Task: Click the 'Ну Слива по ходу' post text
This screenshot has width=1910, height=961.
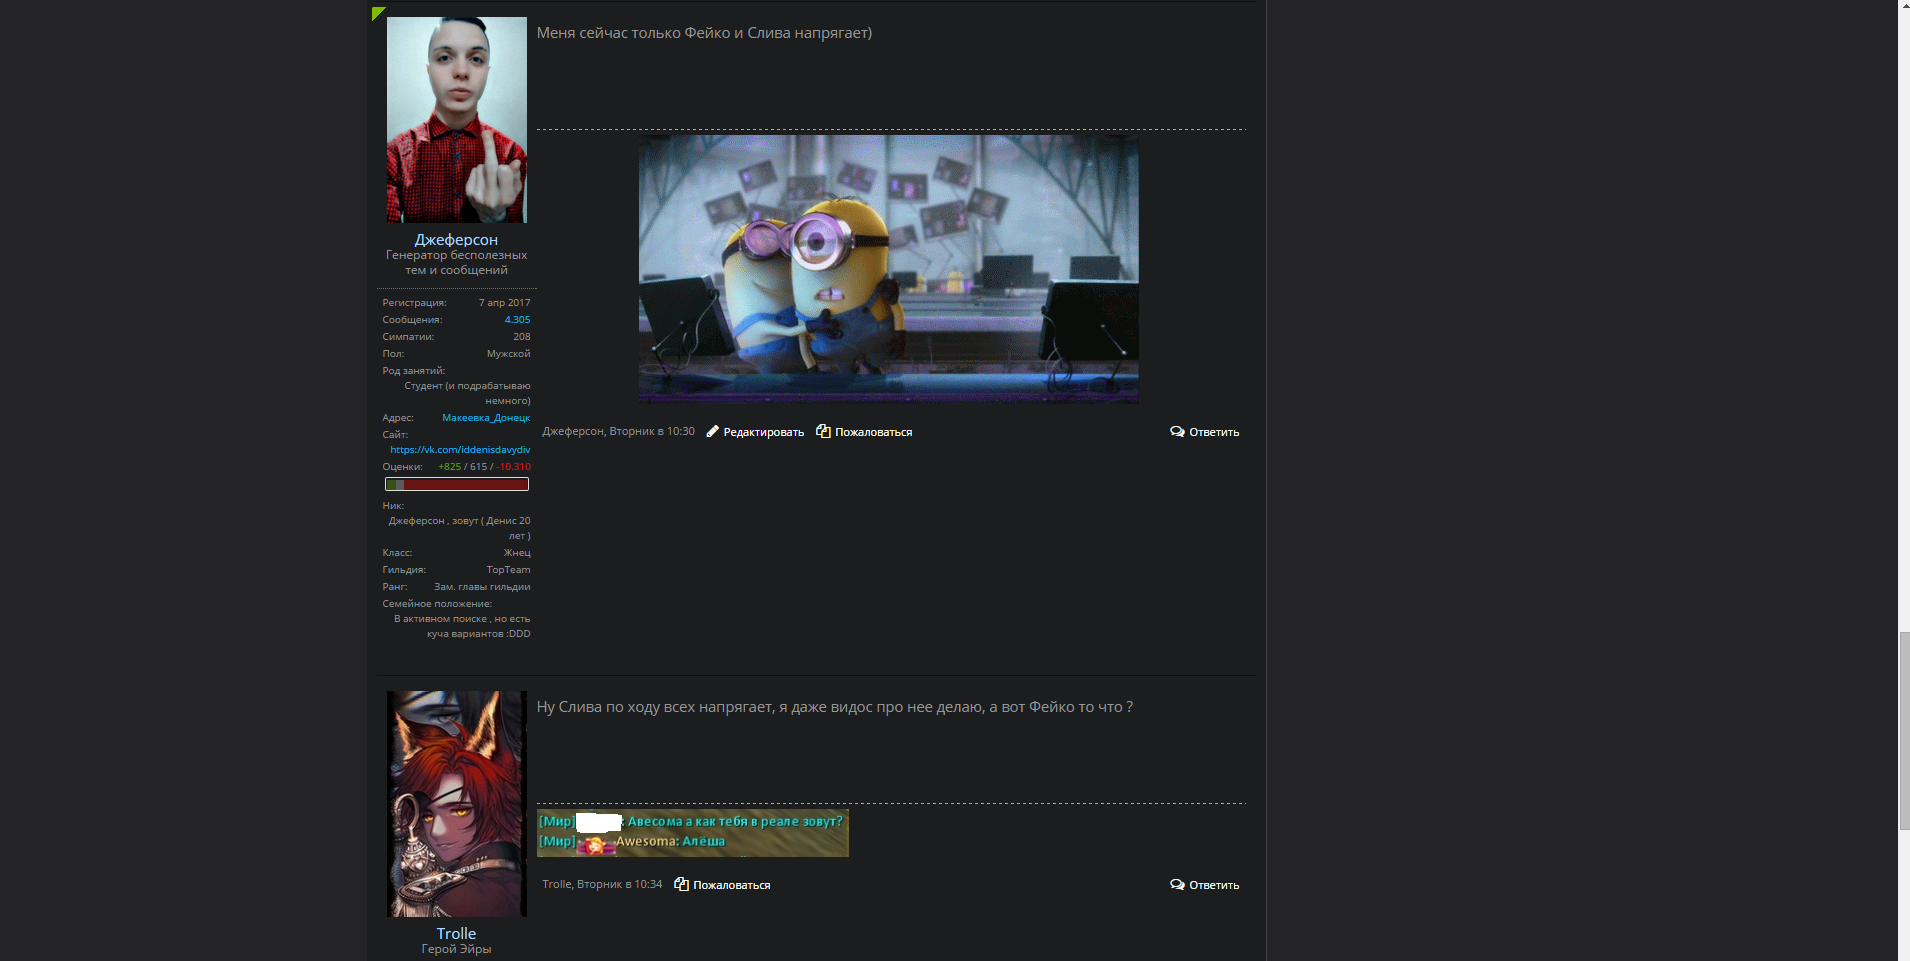Action: [x=835, y=707]
